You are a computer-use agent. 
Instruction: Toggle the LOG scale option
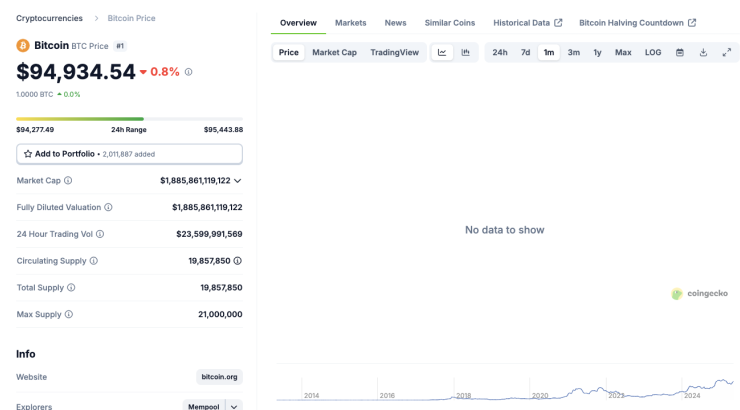(x=653, y=52)
